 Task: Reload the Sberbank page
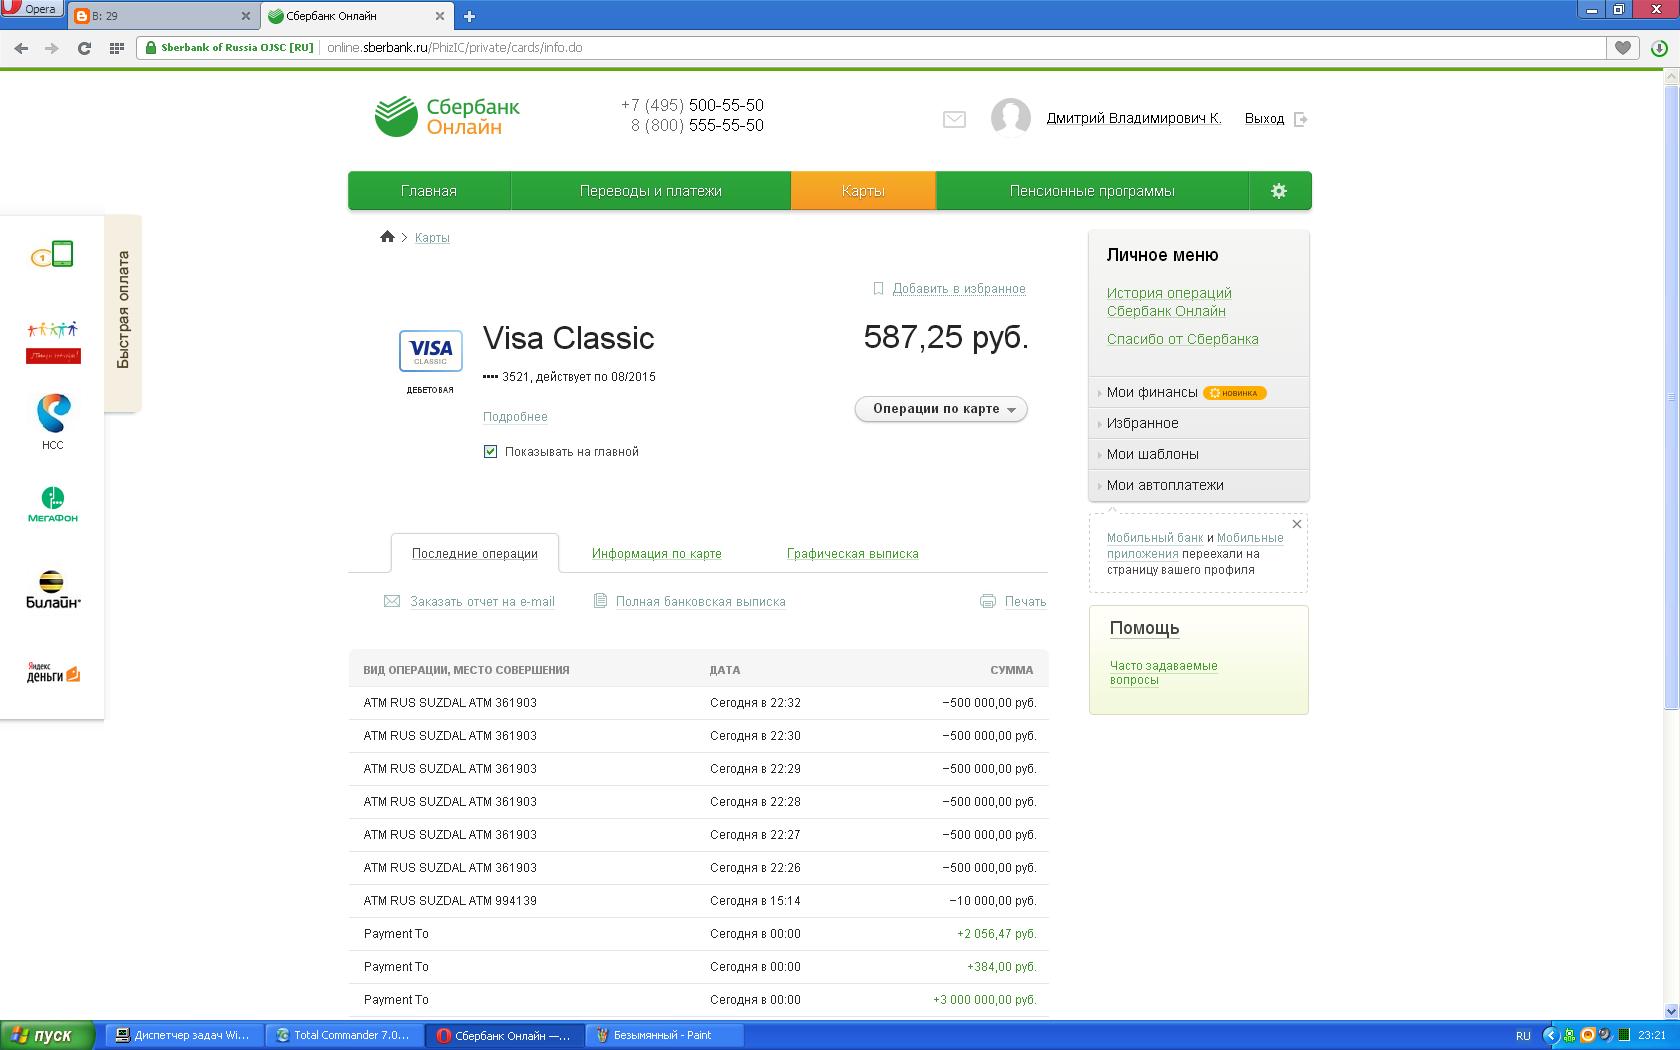84,48
